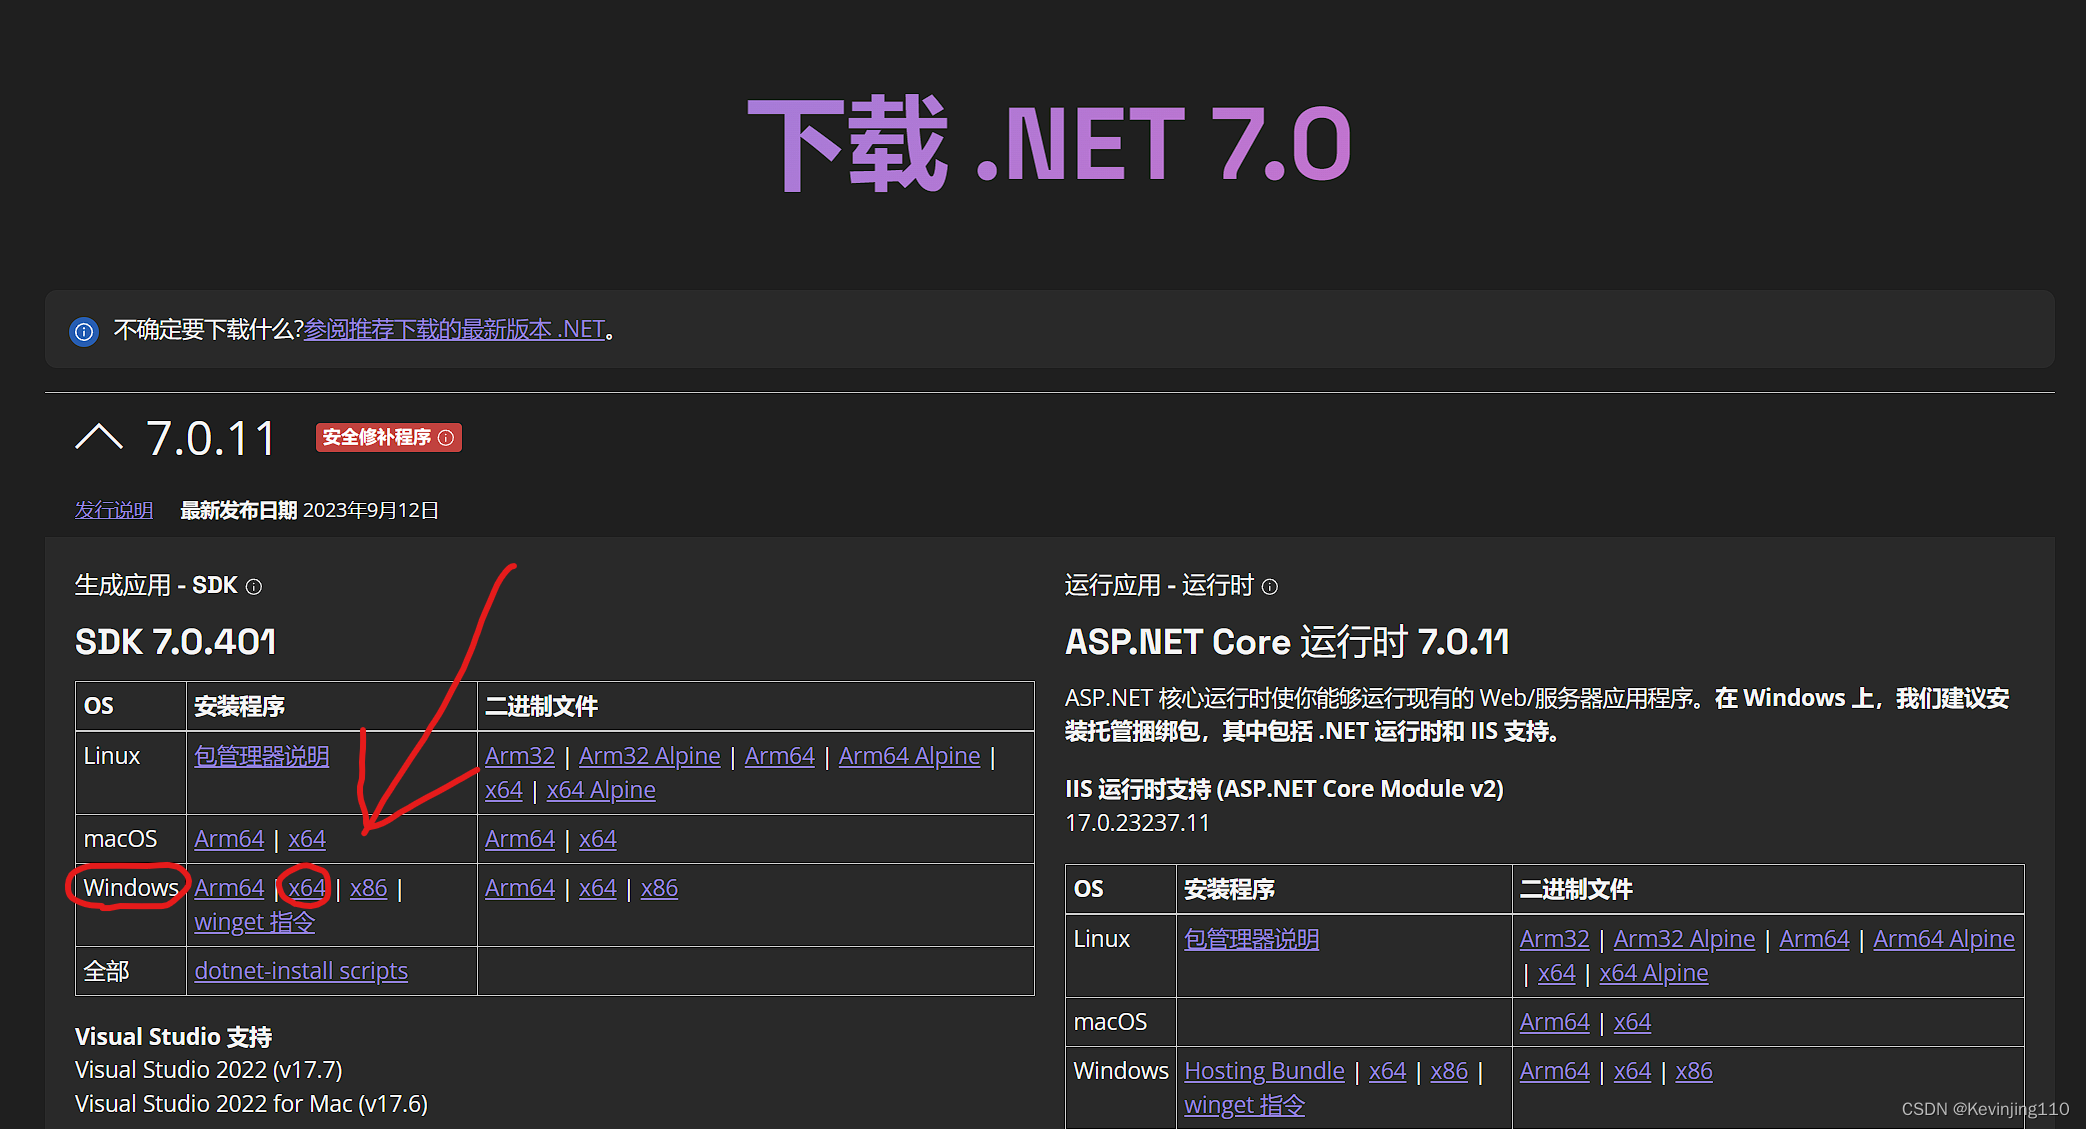This screenshot has width=2086, height=1129.
Task: Download Windows x86 ASP.NET runtime binary
Action: point(1693,1071)
